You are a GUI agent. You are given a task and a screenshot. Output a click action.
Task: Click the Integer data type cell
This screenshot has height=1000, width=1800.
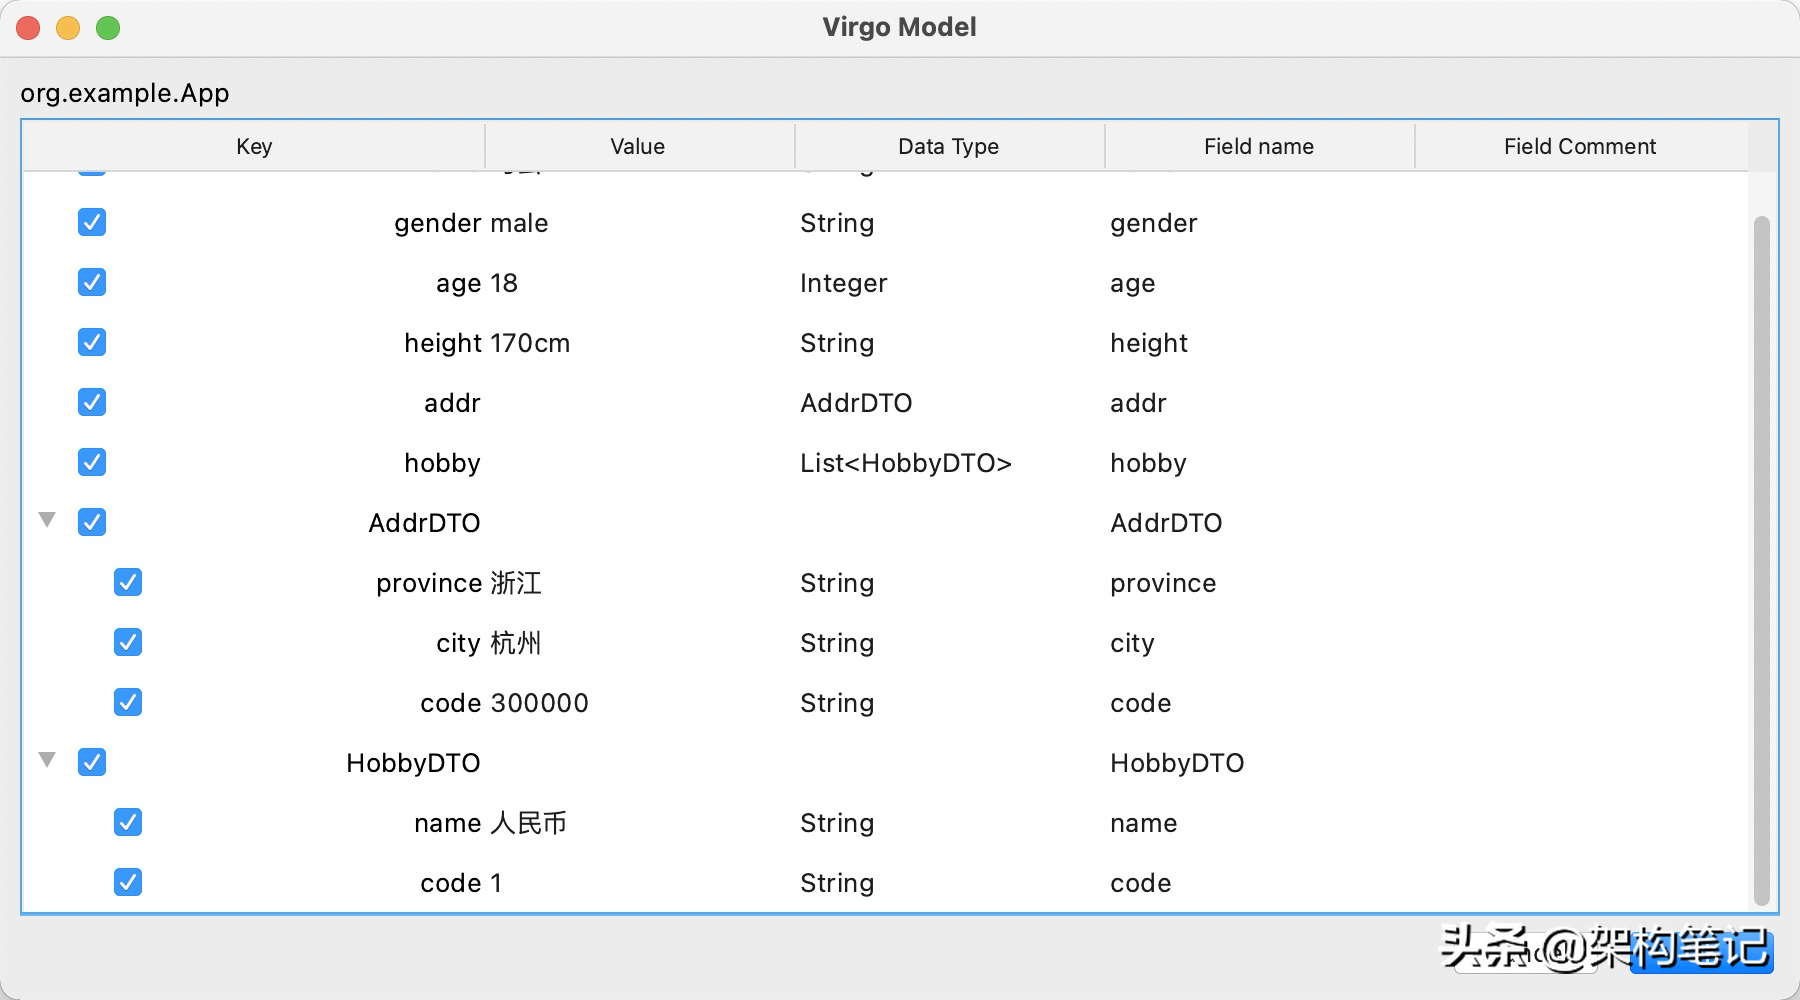[843, 283]
